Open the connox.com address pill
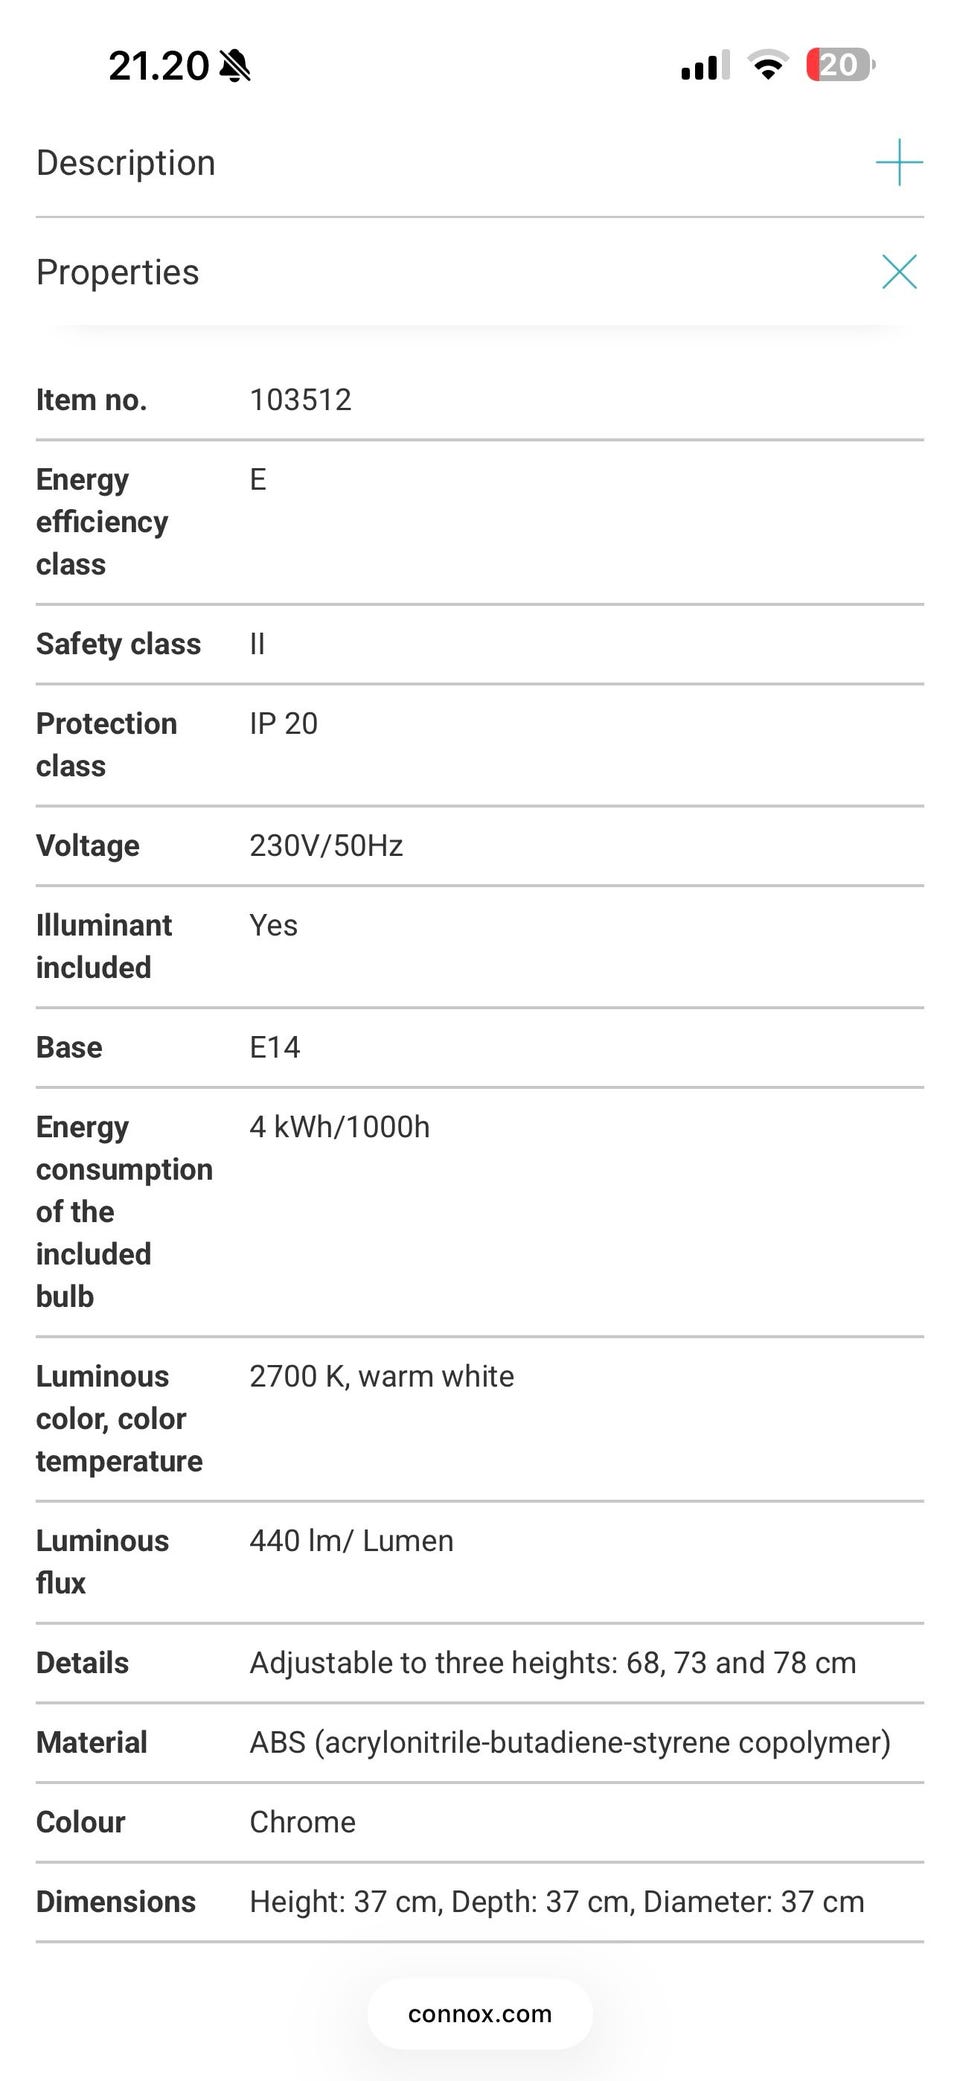The image size is (960, 2081). tap(480, 2014)
